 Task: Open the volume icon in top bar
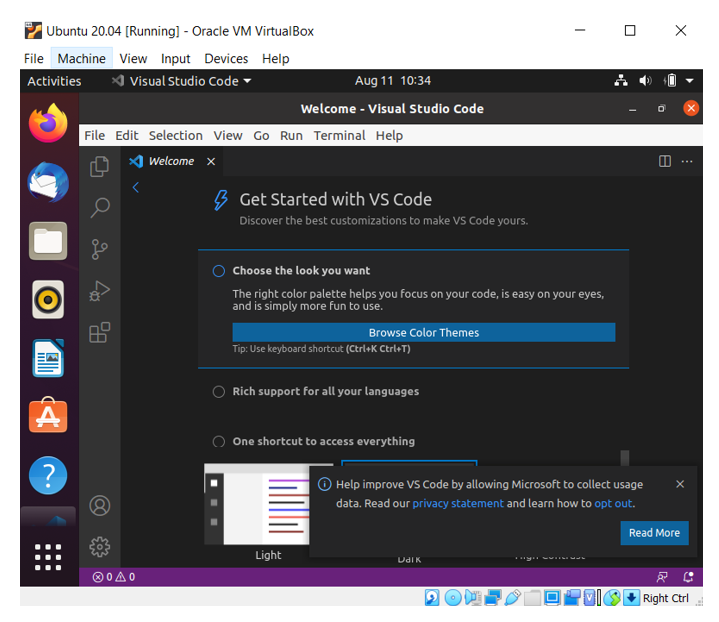(x=645, y=81)
